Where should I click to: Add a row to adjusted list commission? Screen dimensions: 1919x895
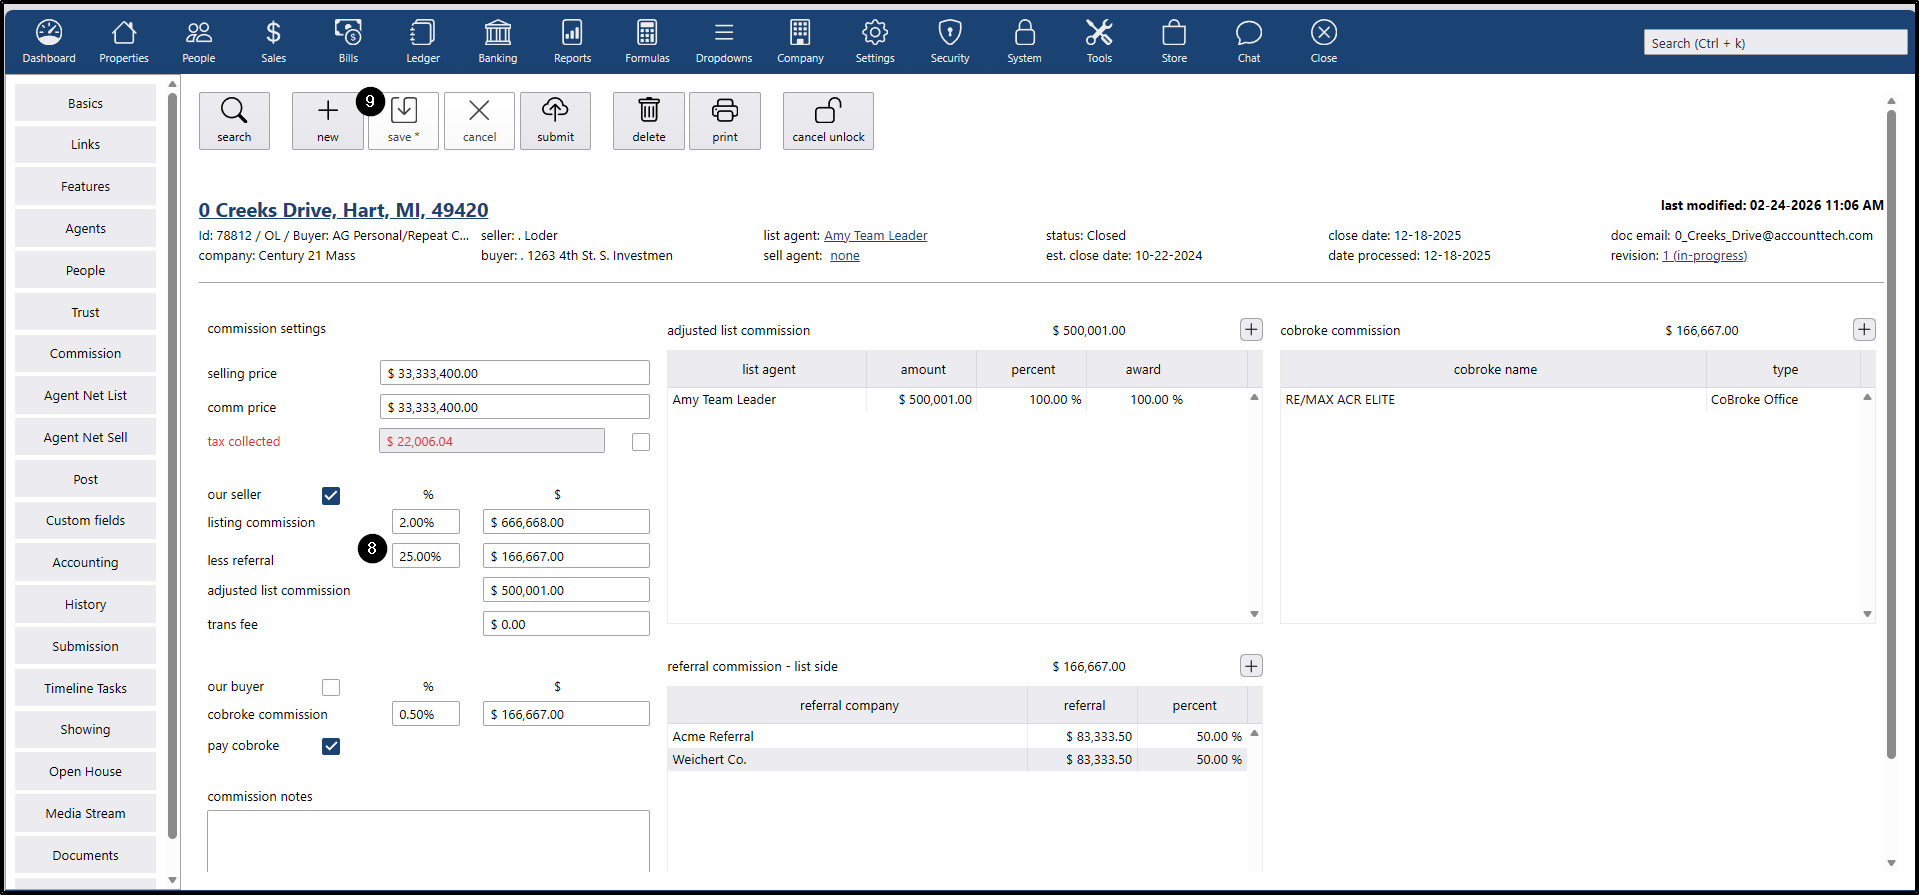(1251, 330)
